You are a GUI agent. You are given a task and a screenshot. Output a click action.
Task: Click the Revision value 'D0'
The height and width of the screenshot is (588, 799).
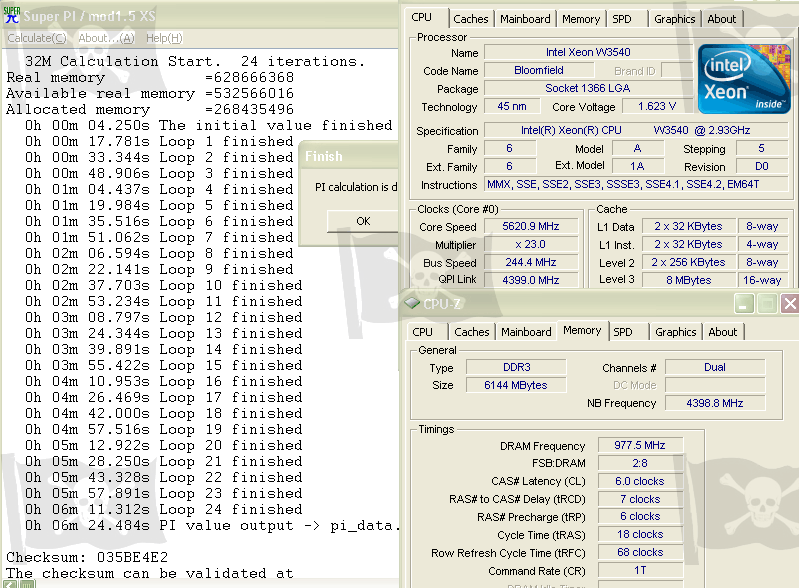pos(761,167)
